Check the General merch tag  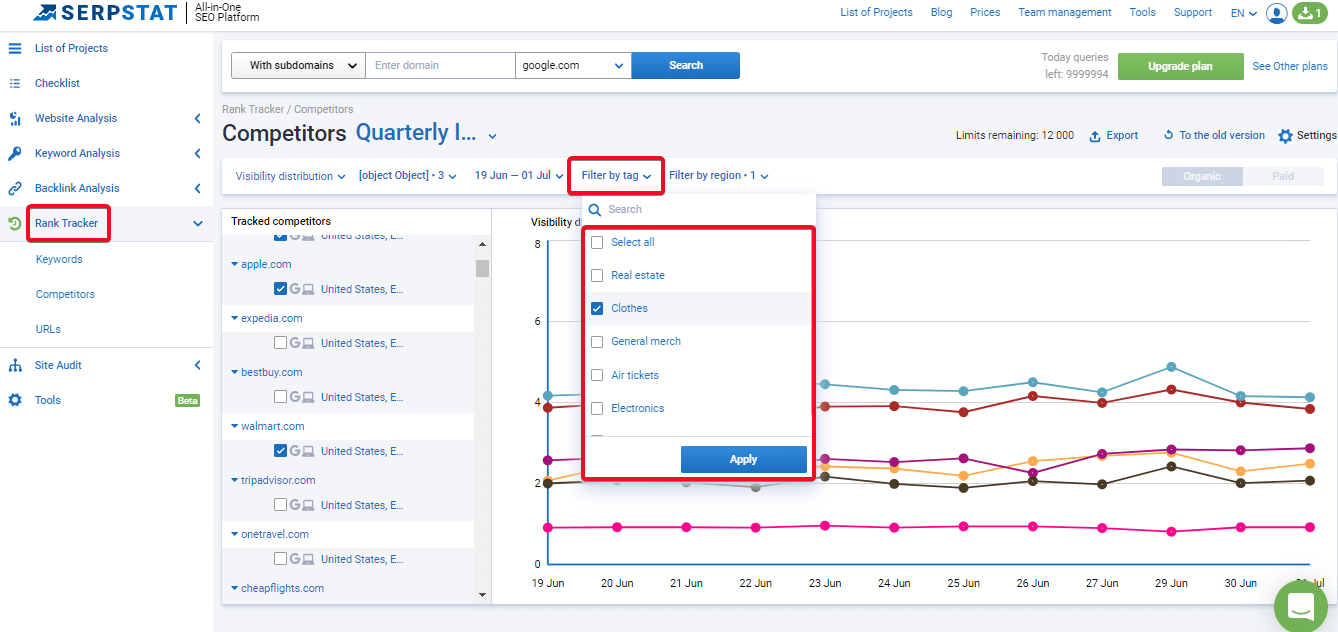click(x=597, y=341)
